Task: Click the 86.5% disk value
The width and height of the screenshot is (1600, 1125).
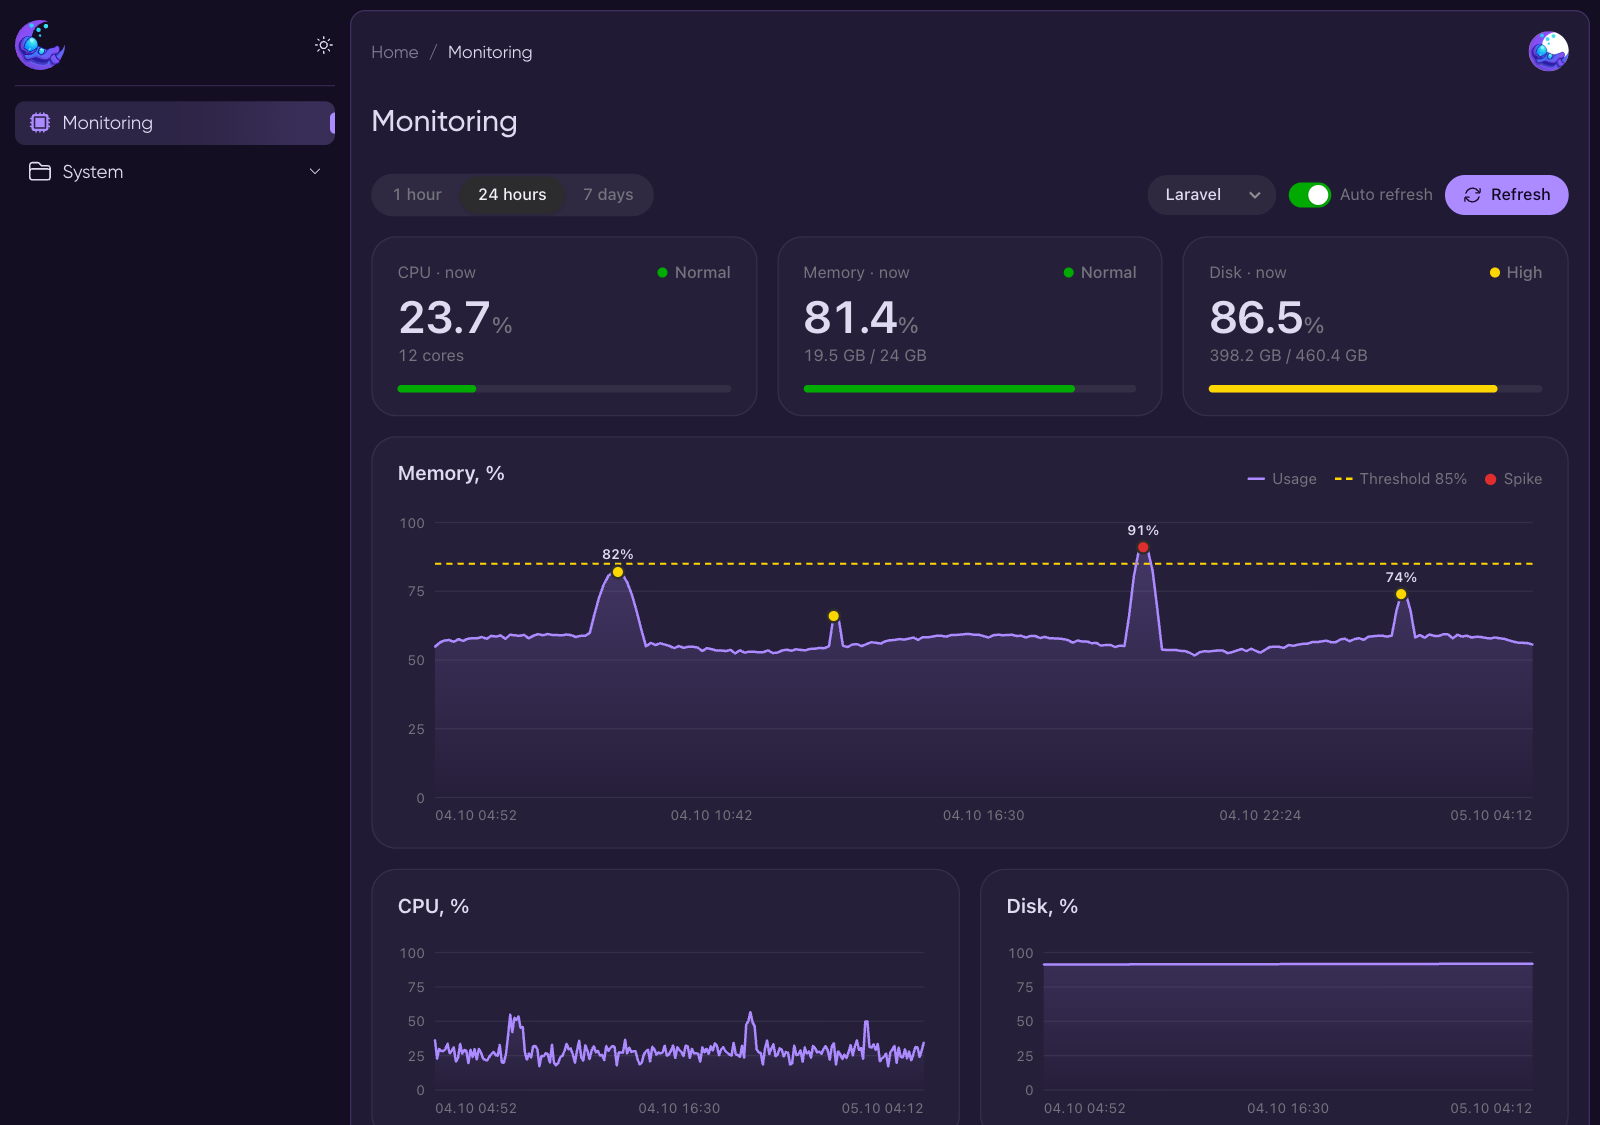Action: pos(1266,318)
